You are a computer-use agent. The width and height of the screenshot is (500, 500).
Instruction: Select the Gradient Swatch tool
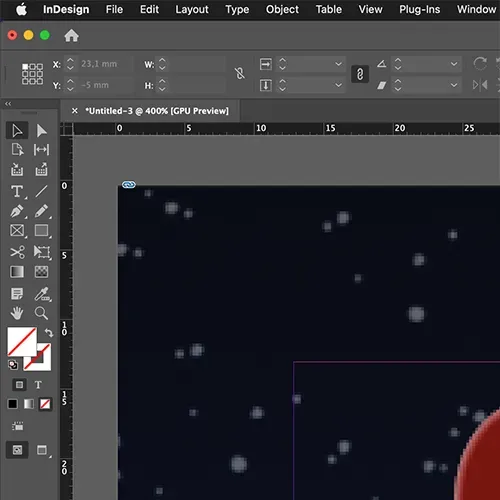click(x=17, y=272)
